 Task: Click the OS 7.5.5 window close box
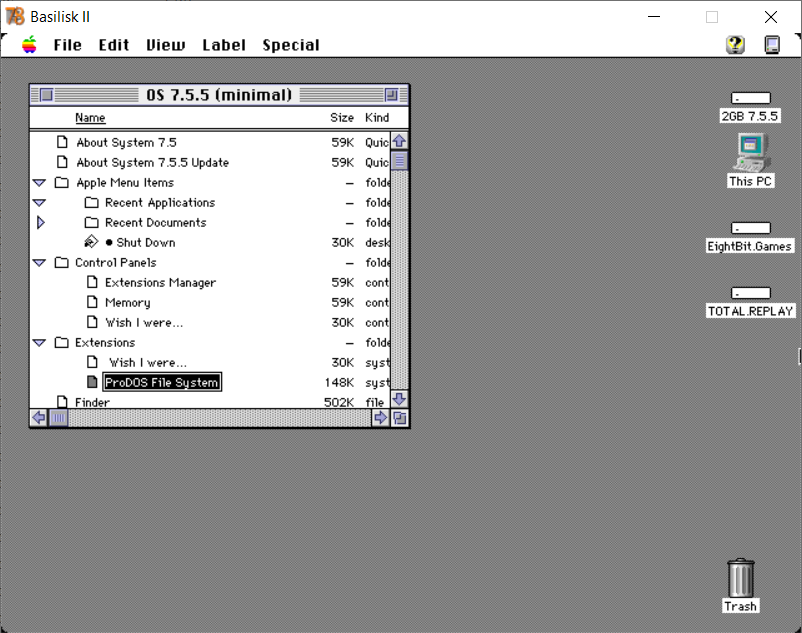coord(46,95)
